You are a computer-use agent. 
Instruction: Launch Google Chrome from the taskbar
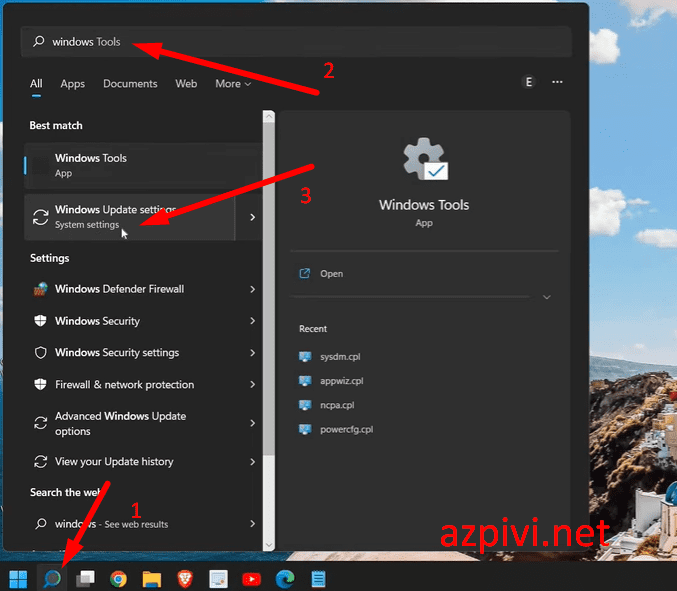[118, 579]
